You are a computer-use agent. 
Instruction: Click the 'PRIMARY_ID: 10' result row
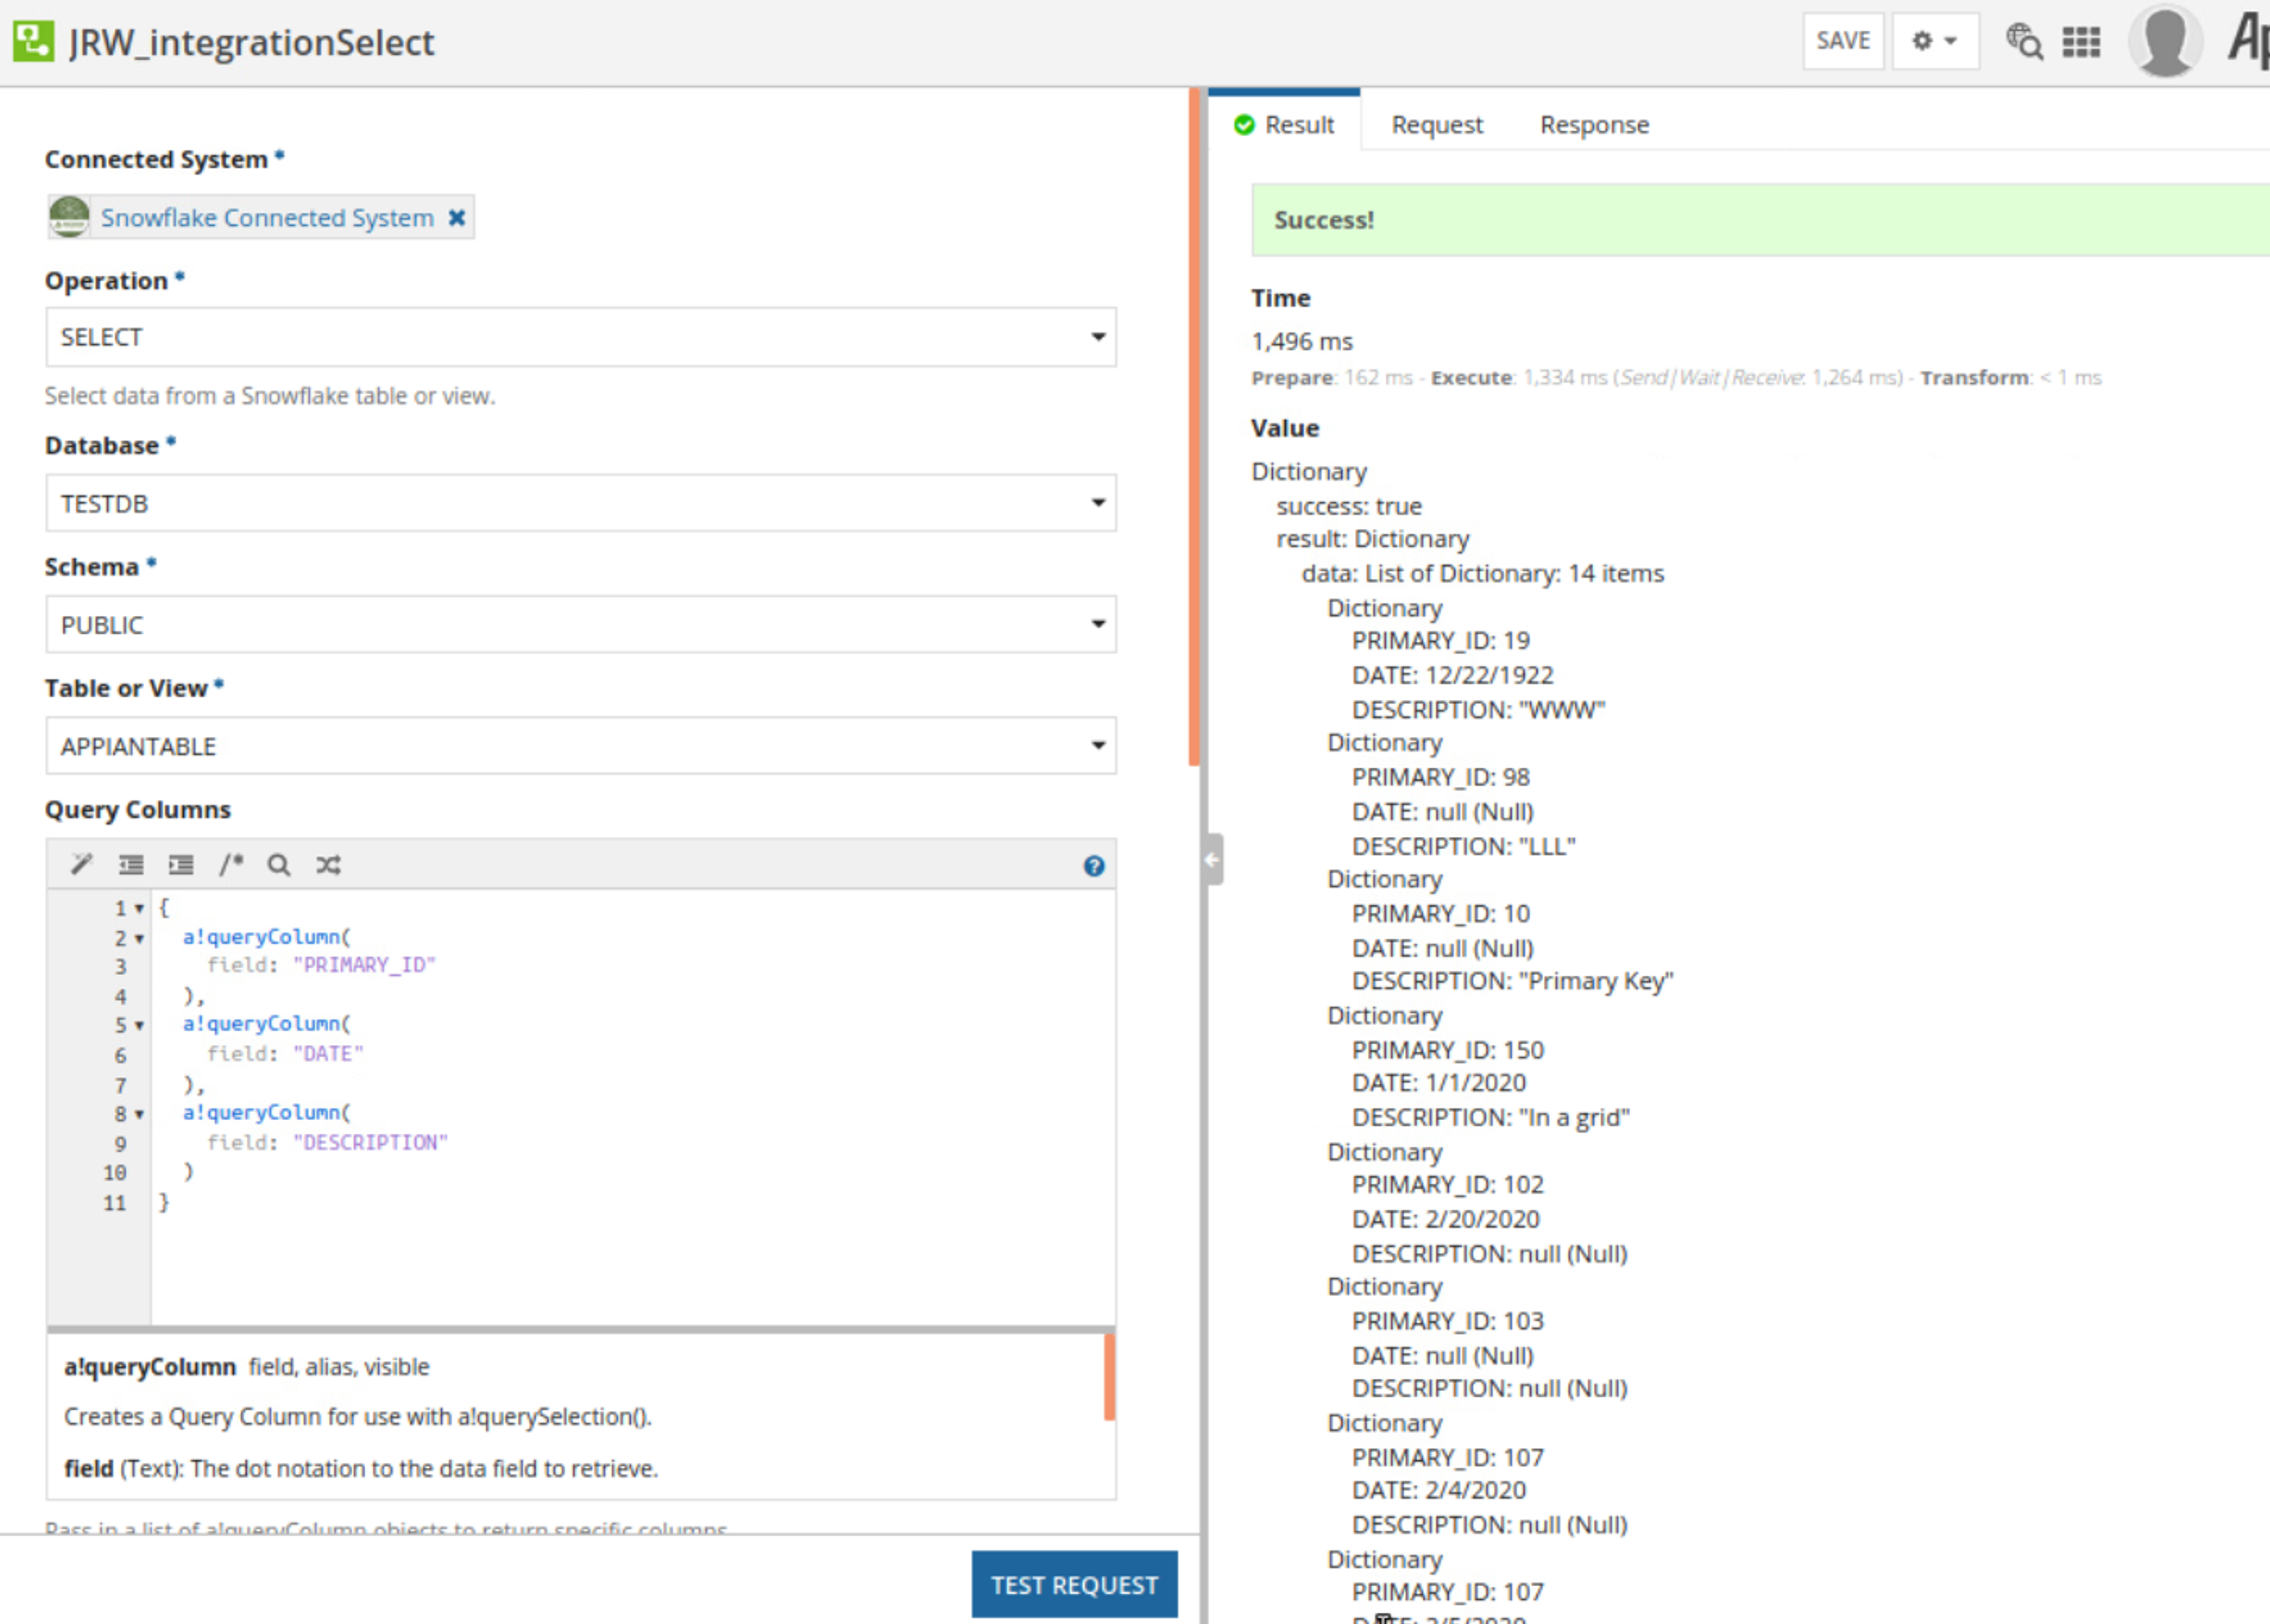point(1441,914)
